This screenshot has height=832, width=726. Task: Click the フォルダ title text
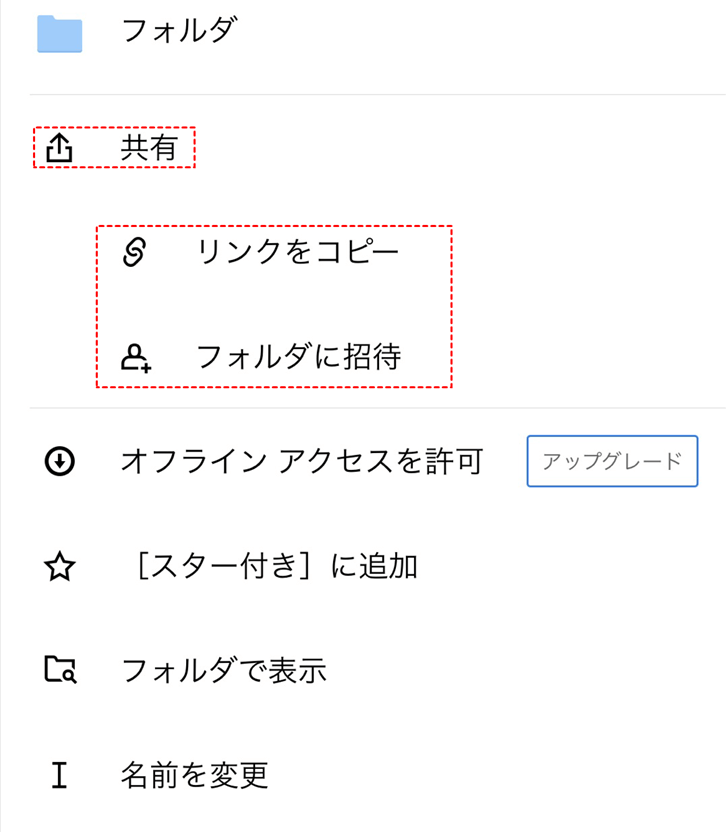(x=179, y=31)
